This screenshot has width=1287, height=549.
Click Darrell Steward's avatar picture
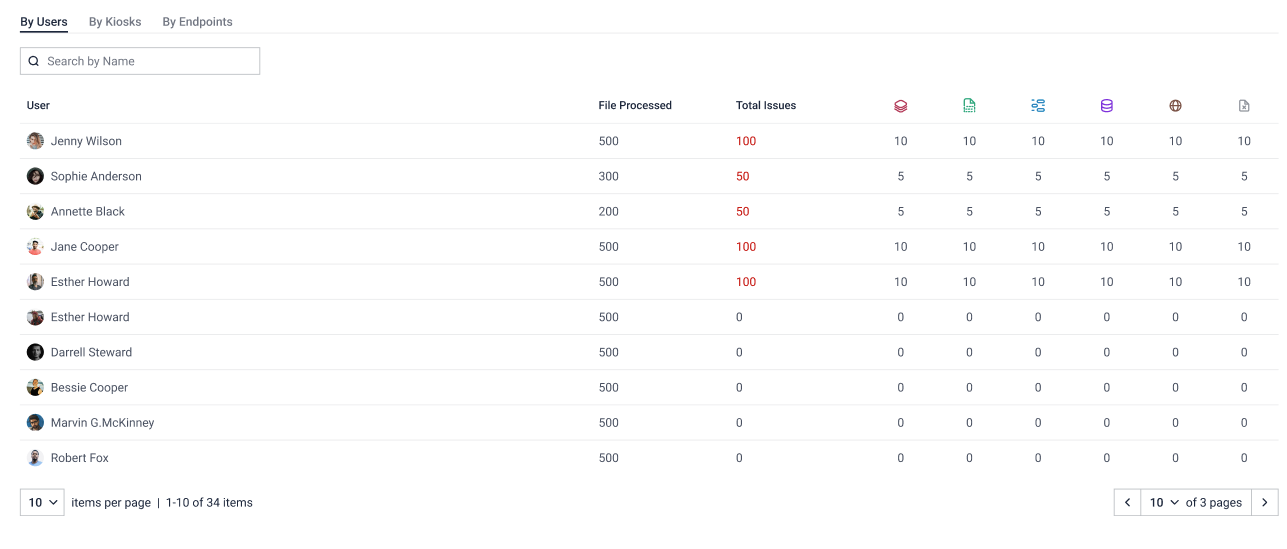[35, 352]
